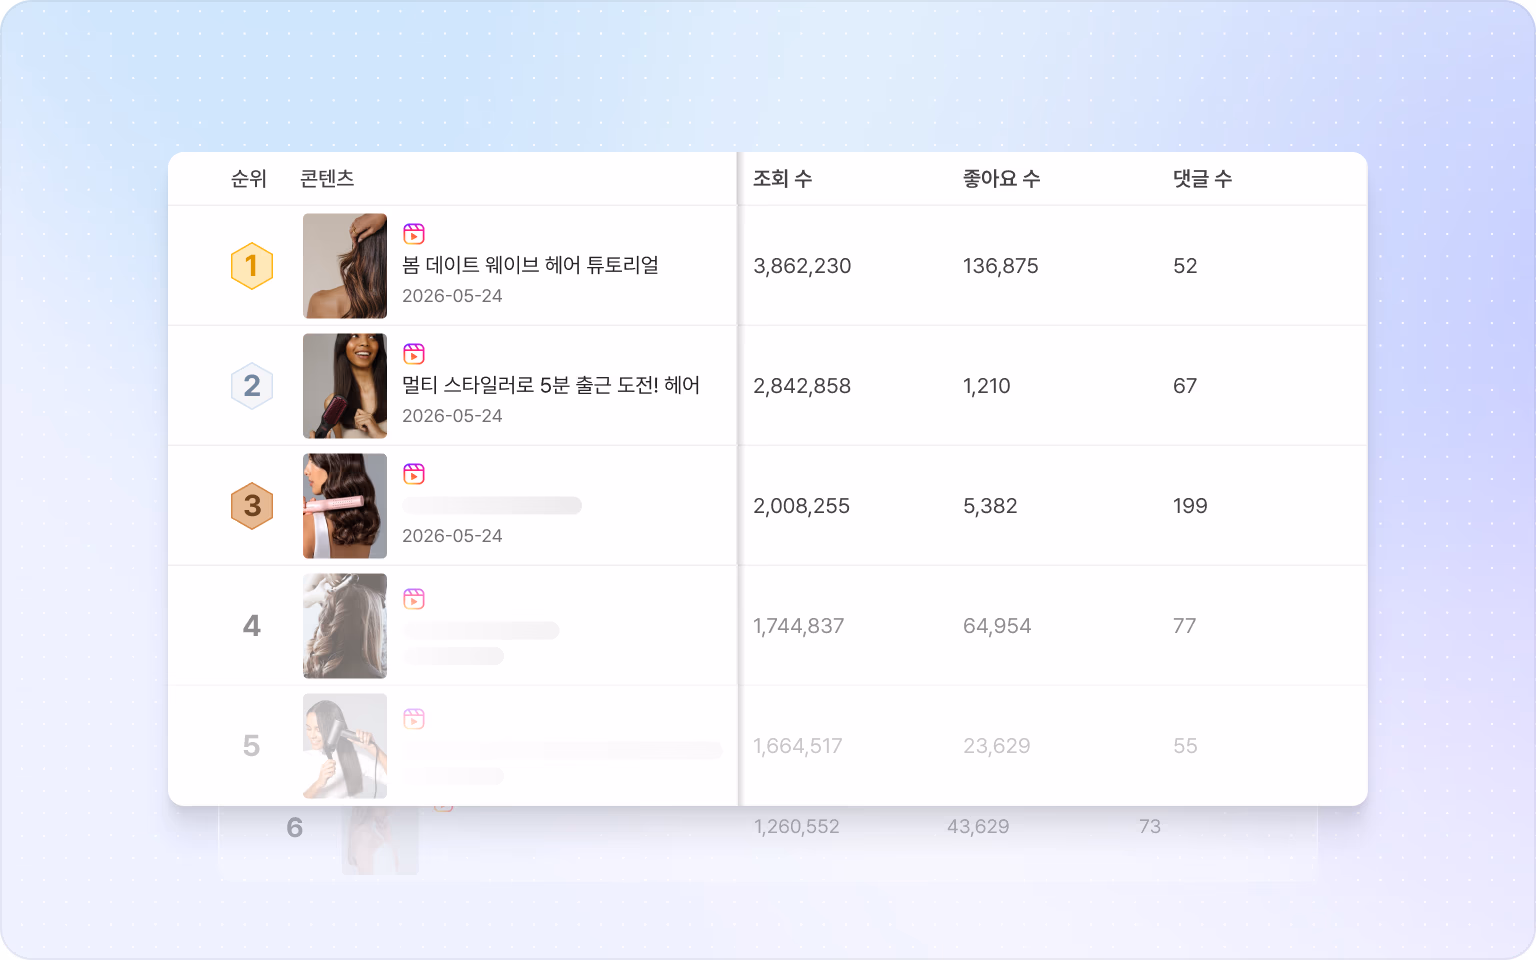Open the 봄 데이트 웨이브 헤어 튜토리얼 content
This screenshot has height=960, width=1536.
click(x=530, y=265)
